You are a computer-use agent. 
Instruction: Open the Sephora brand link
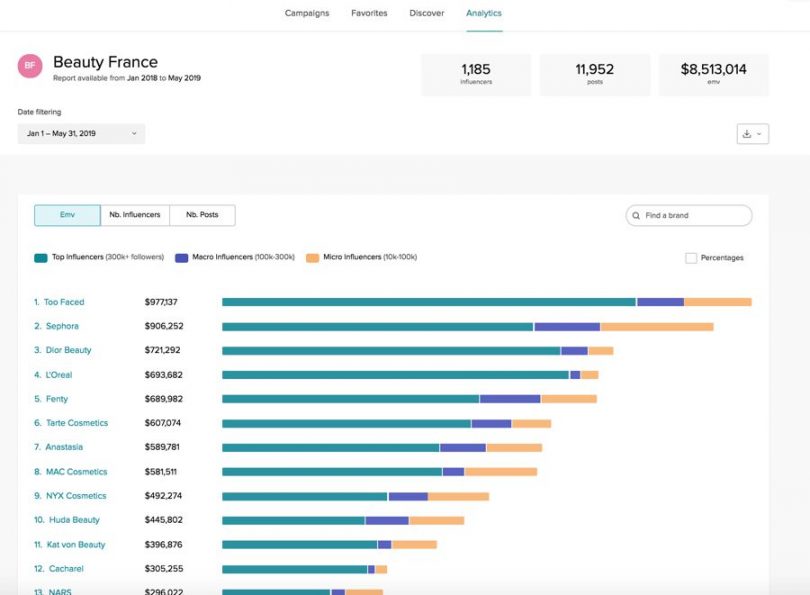[x=62, y=326]
